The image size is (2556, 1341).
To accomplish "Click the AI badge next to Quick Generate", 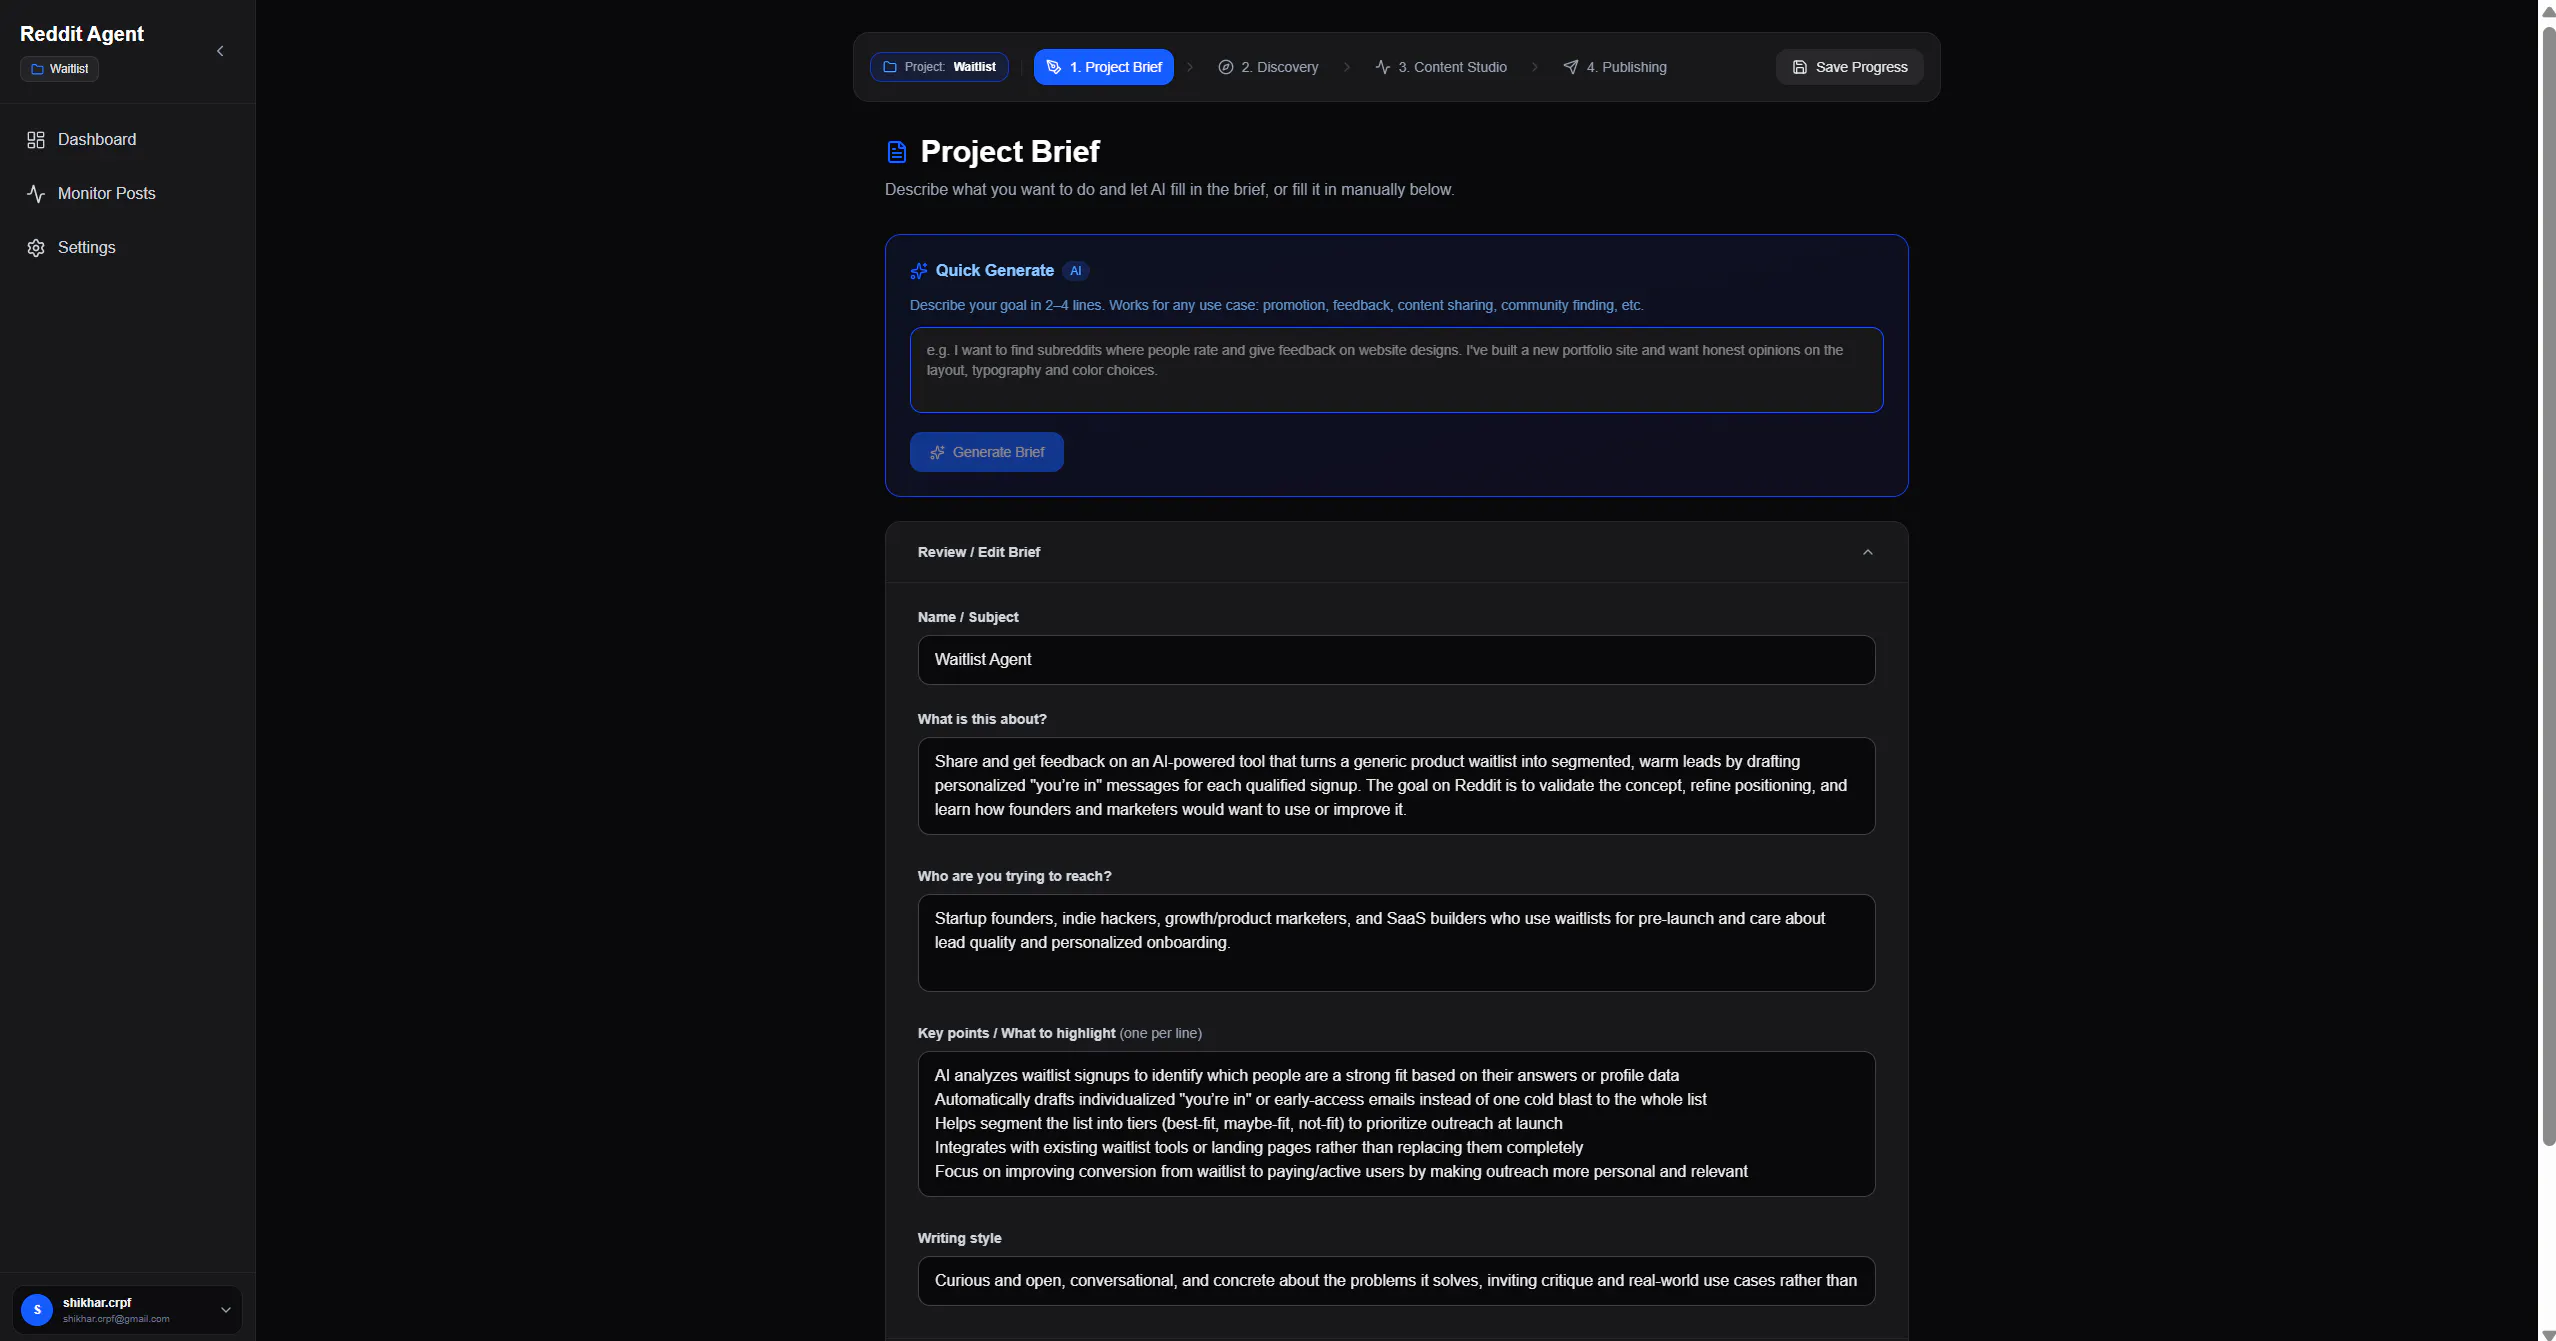I will coord(1075,271).
